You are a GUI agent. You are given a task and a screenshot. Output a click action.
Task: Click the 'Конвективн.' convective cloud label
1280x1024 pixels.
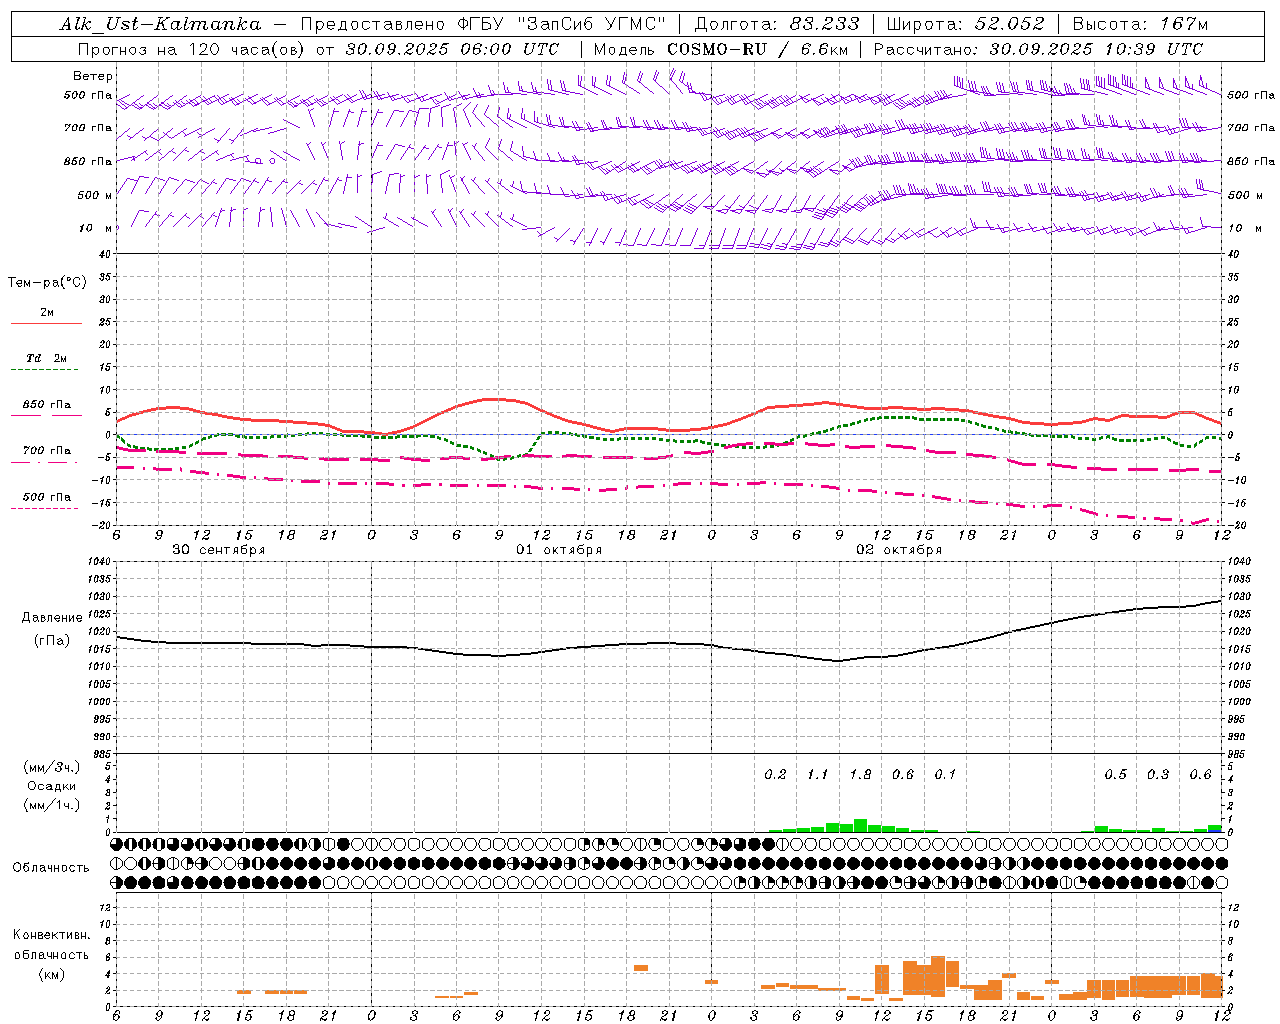tap(51, 935)
